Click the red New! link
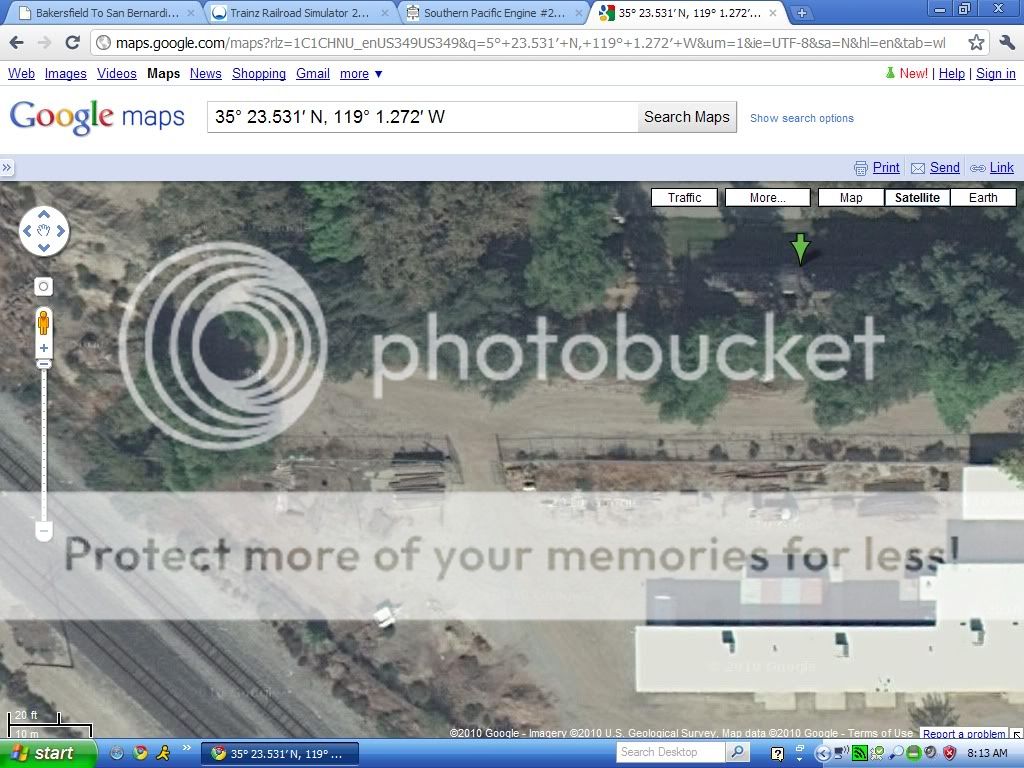Screen dimensions: 1024x768 click(x=913, y=74)
